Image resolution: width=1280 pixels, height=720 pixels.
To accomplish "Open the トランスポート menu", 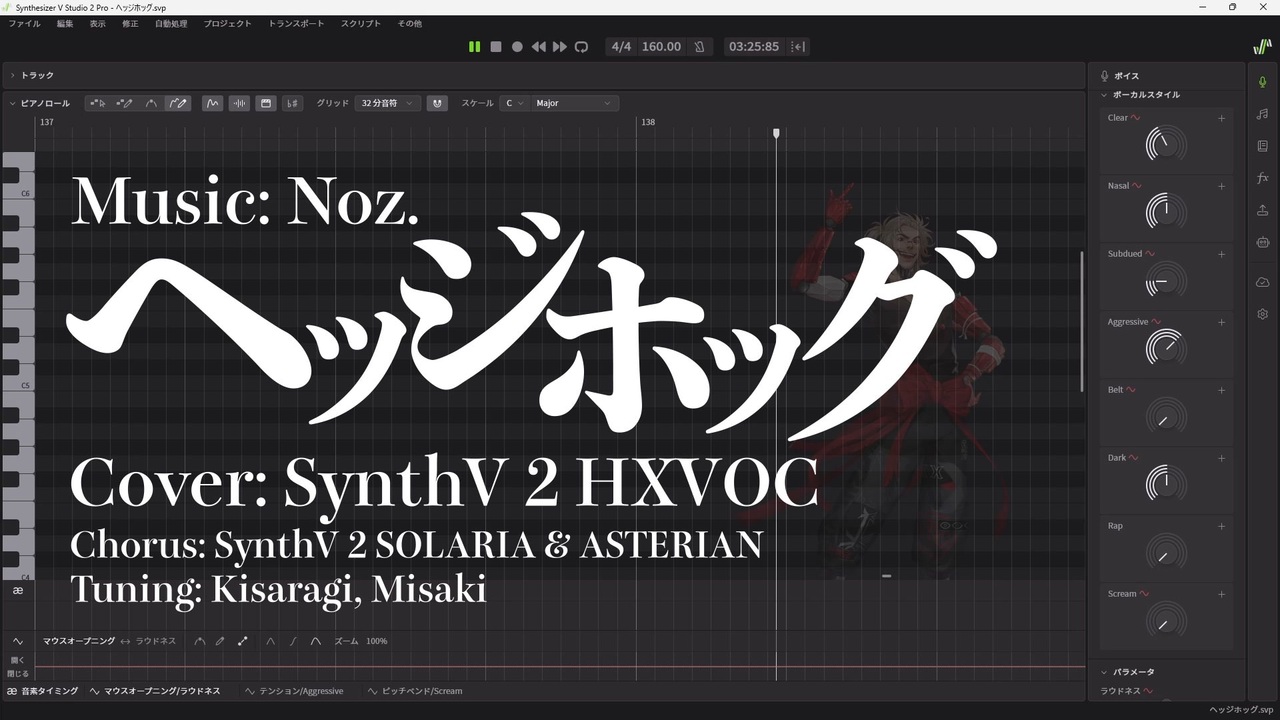I will click(297, 23).
